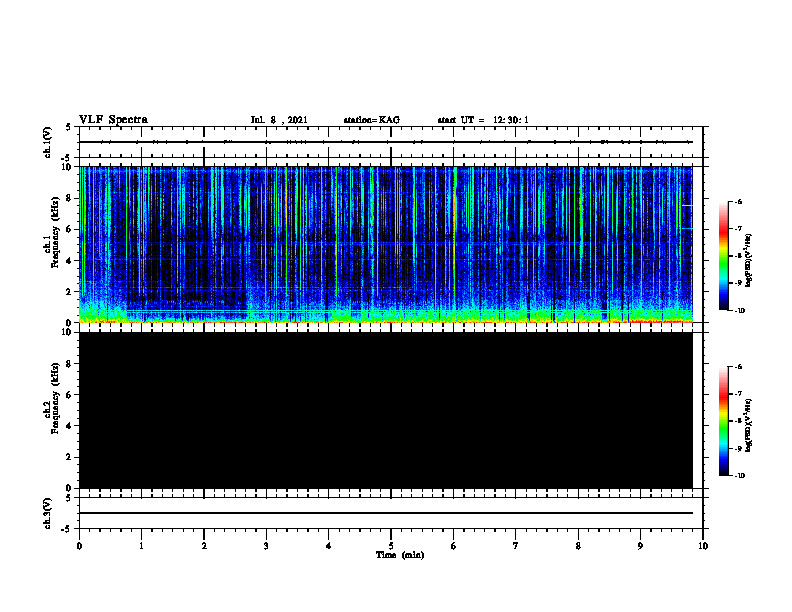Screen dimensions: 792x612
Task: Click the "-6" value on ch.2 color scale
Action: click(737, 367)
